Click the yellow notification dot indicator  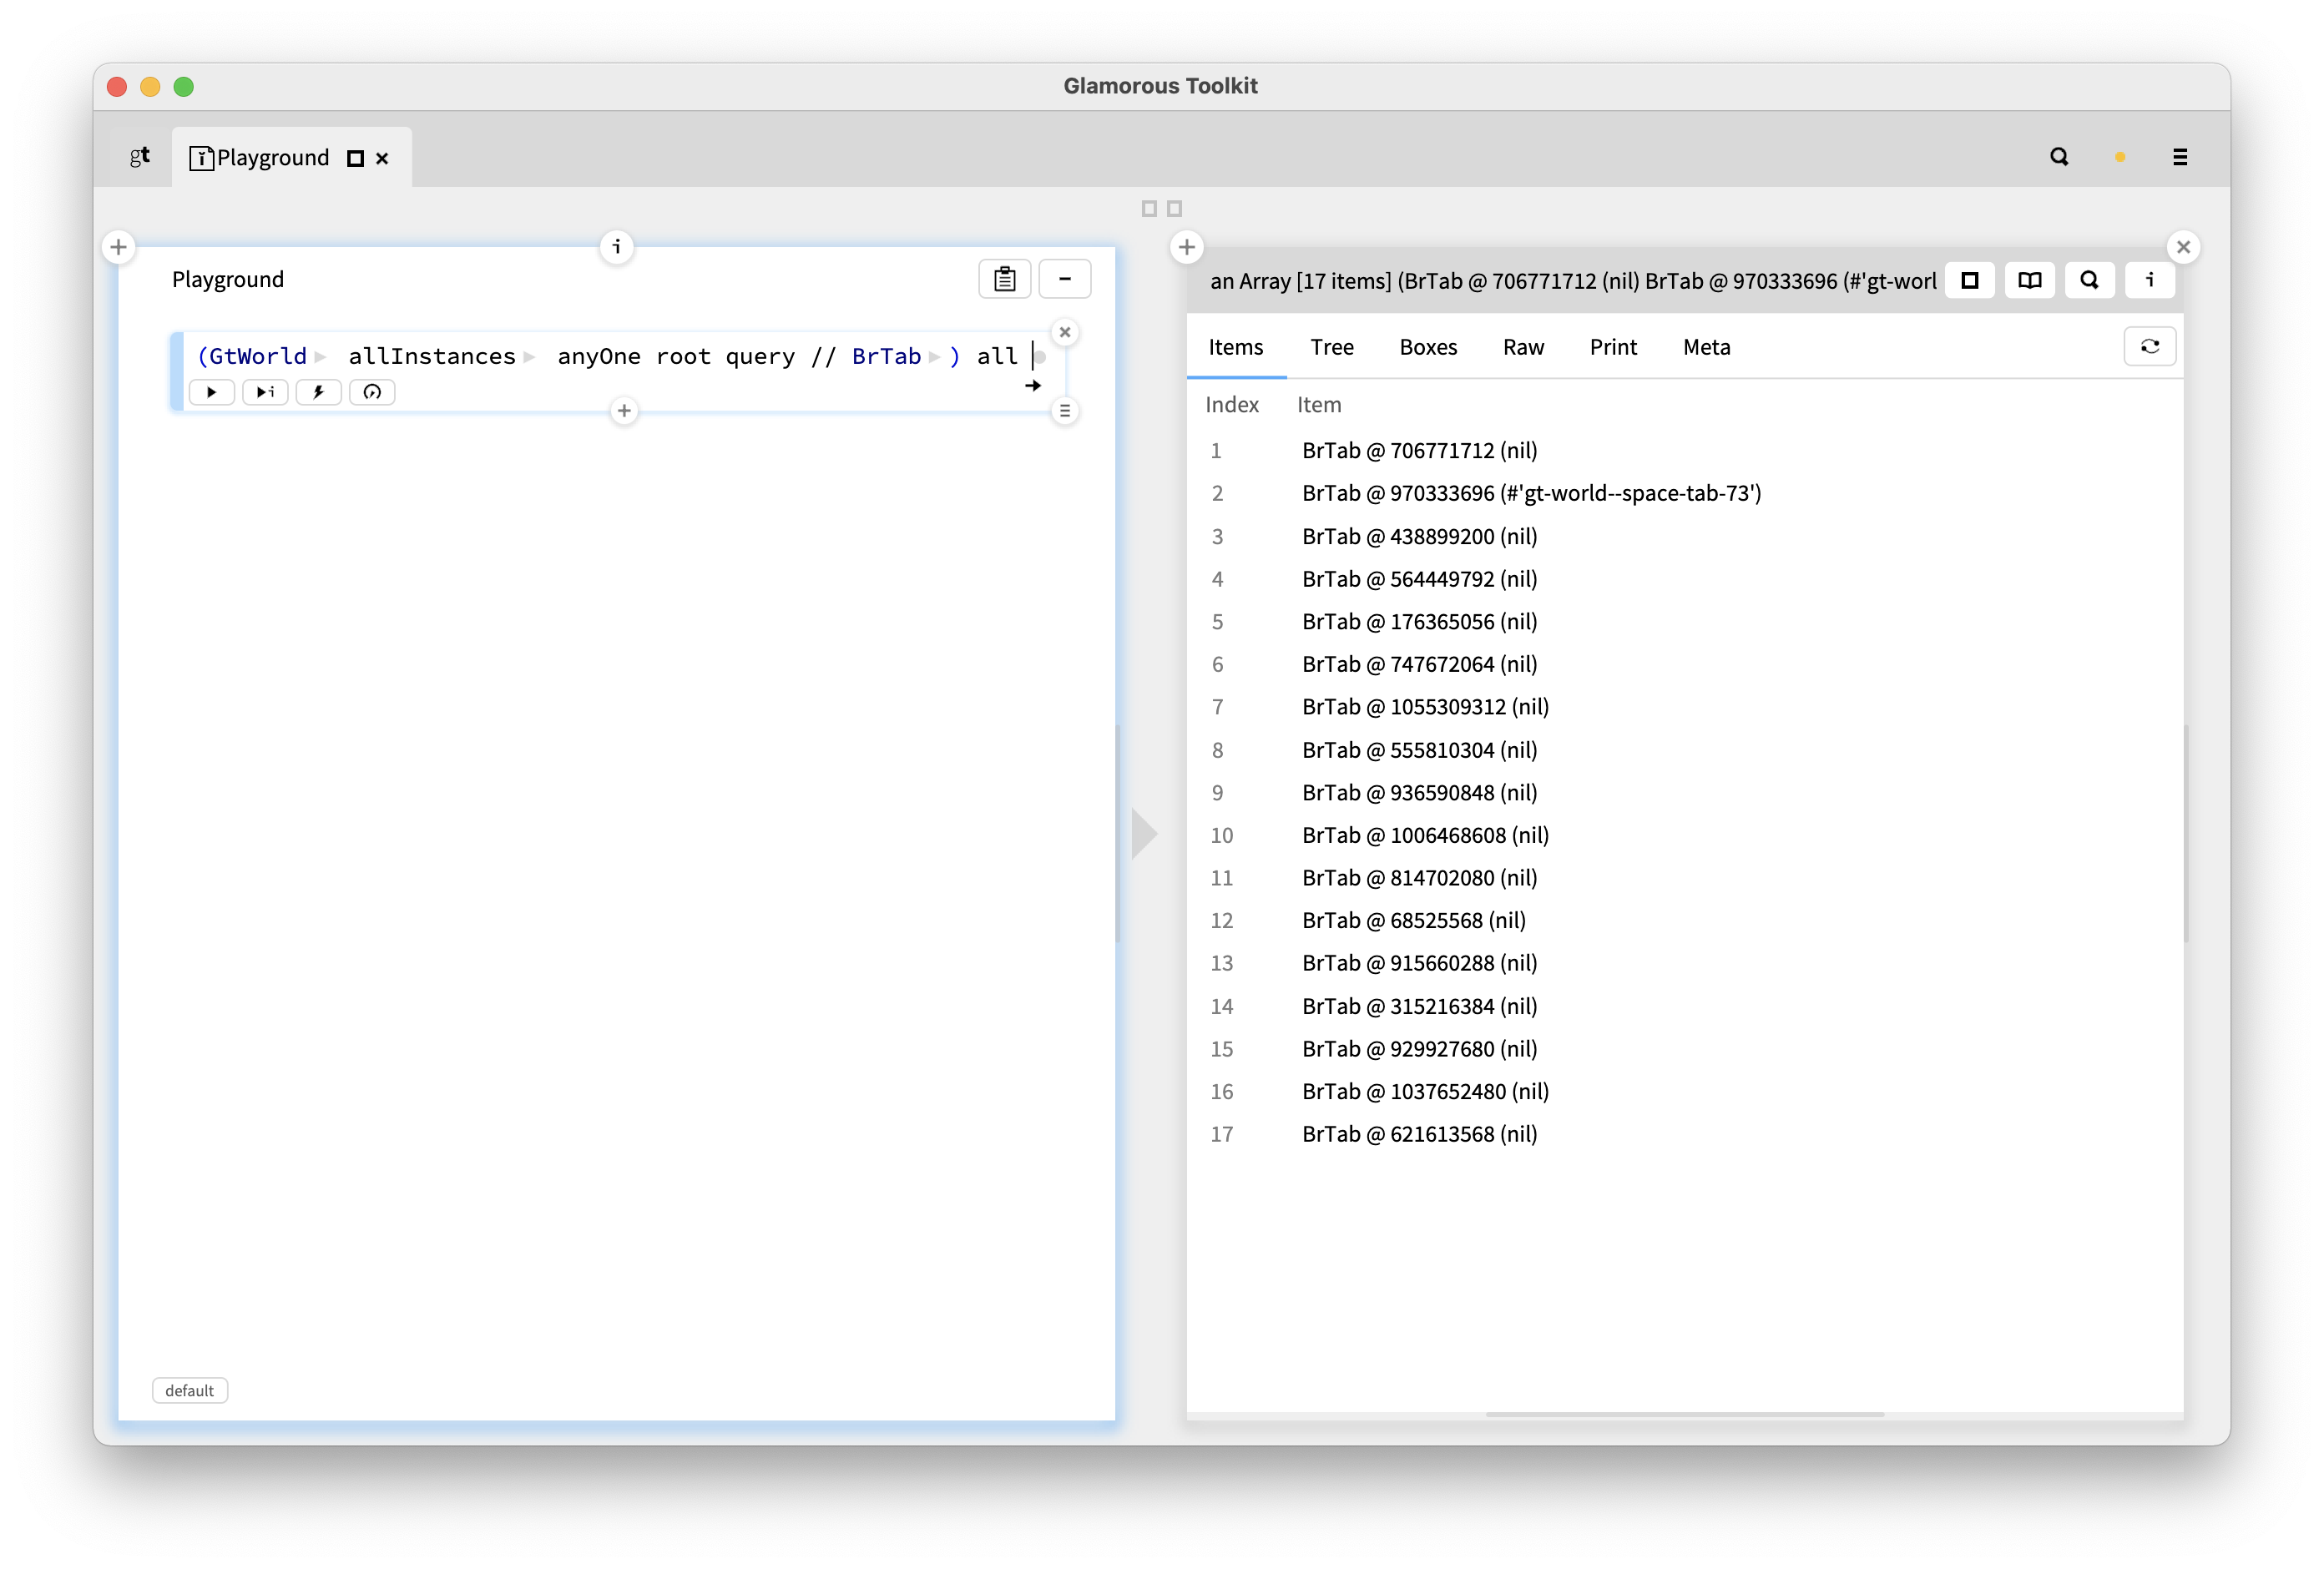(x=2120, y=157)
